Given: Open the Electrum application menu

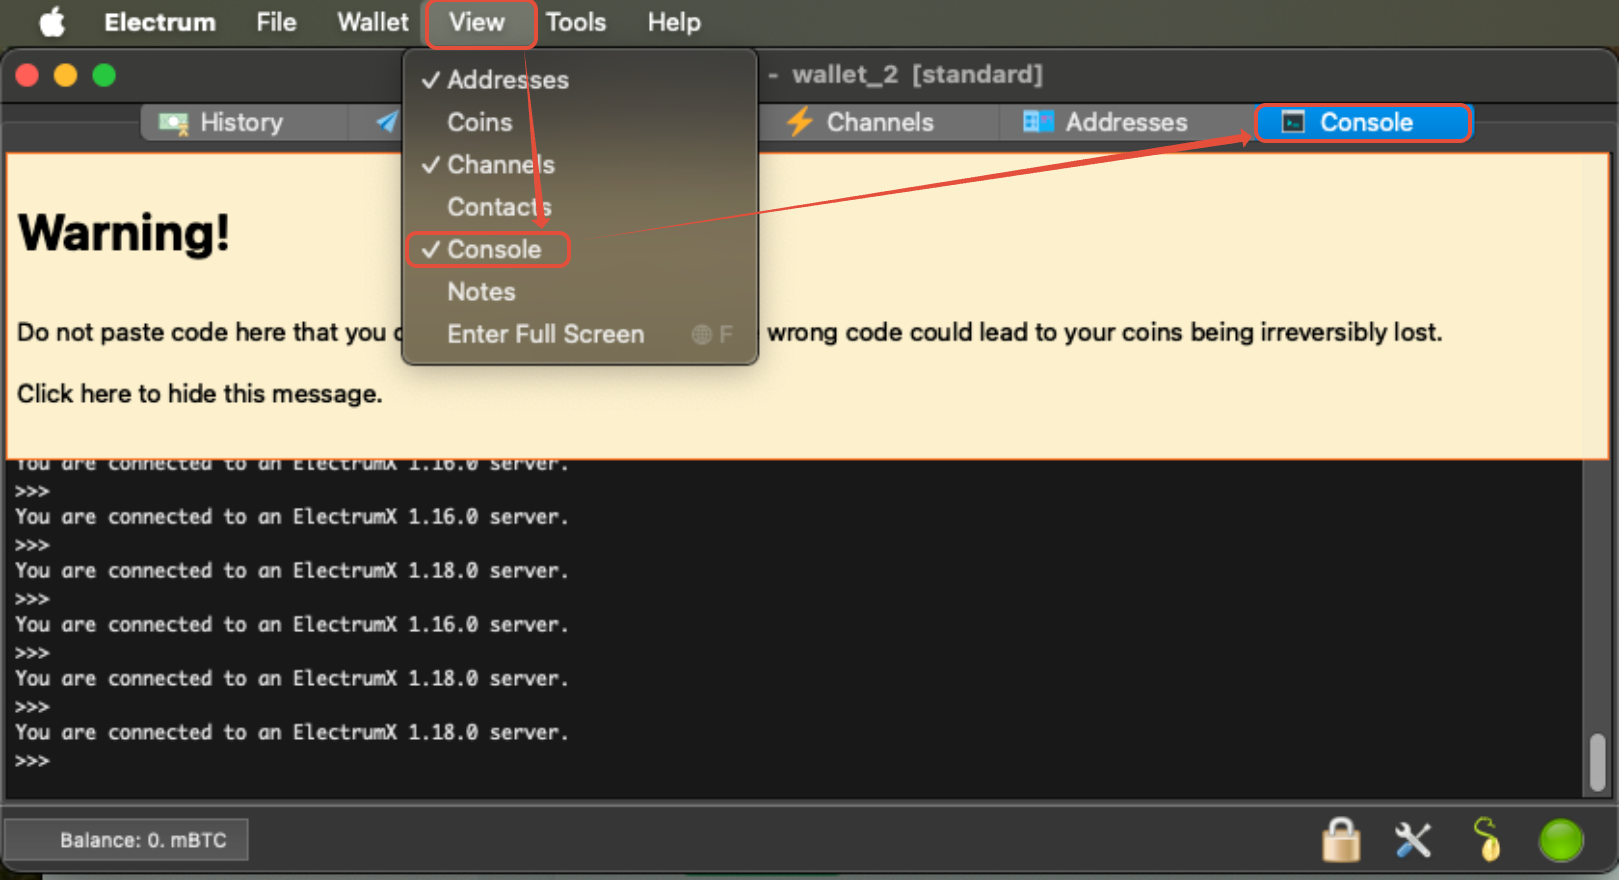Looking at the screenshot, I should [x=160, y=22].
